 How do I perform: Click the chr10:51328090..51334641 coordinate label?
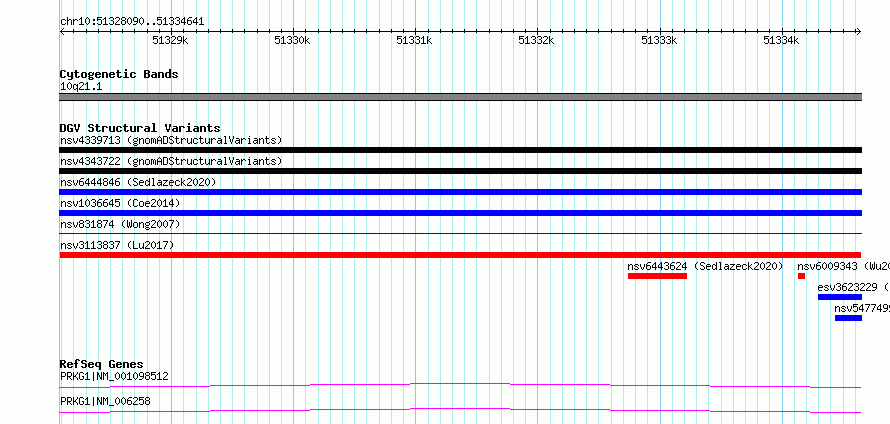pos(132,22)
